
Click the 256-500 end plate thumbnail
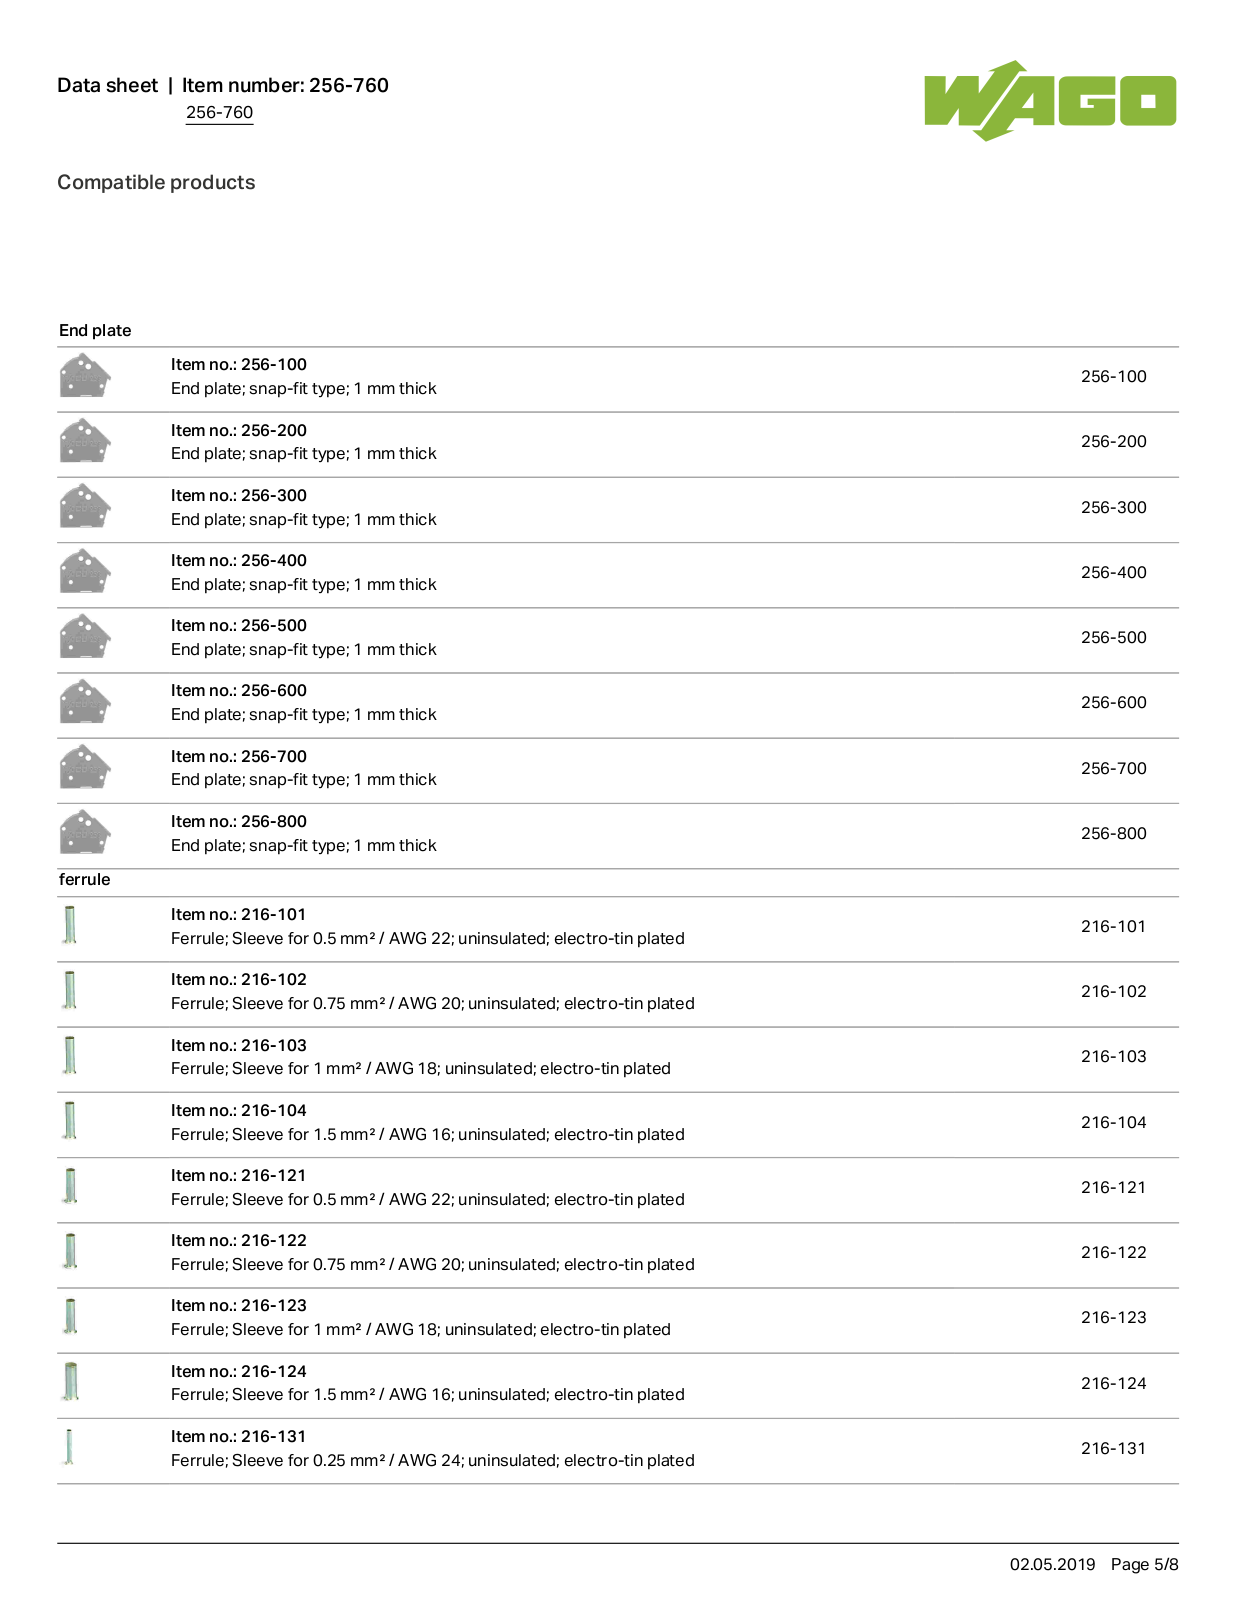tap(85, 637)
